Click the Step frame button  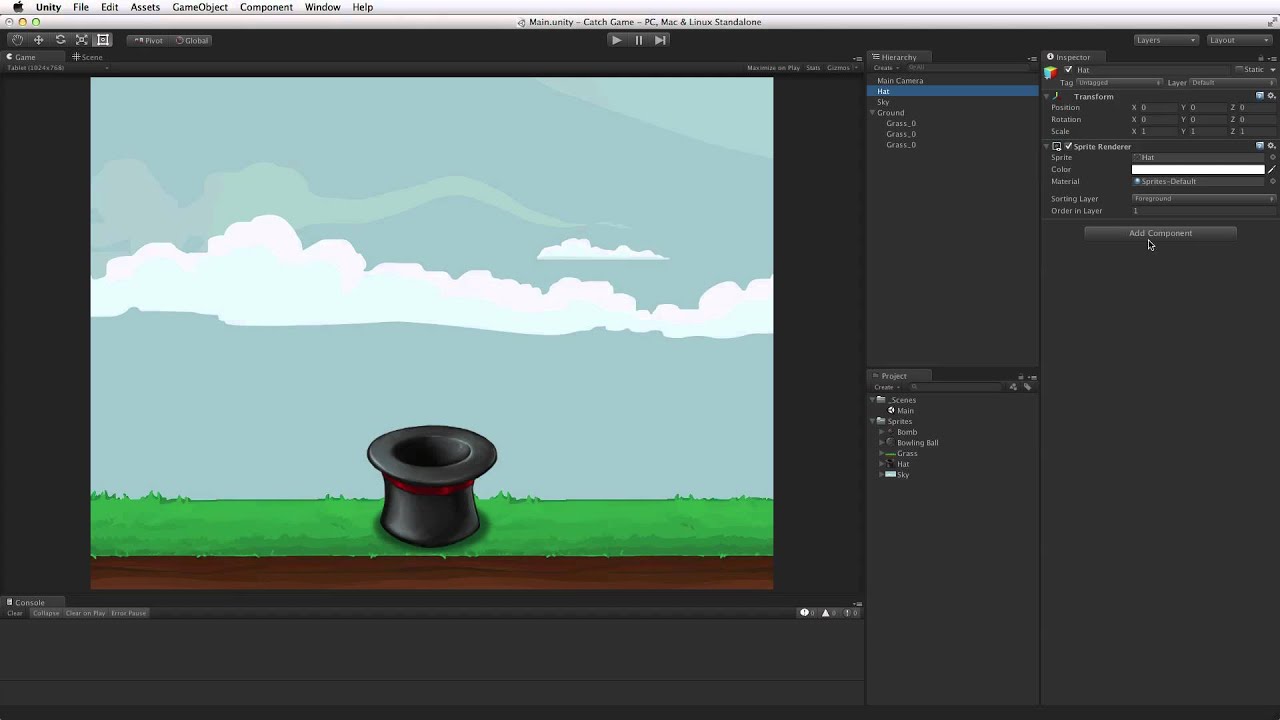click(660, 40)
